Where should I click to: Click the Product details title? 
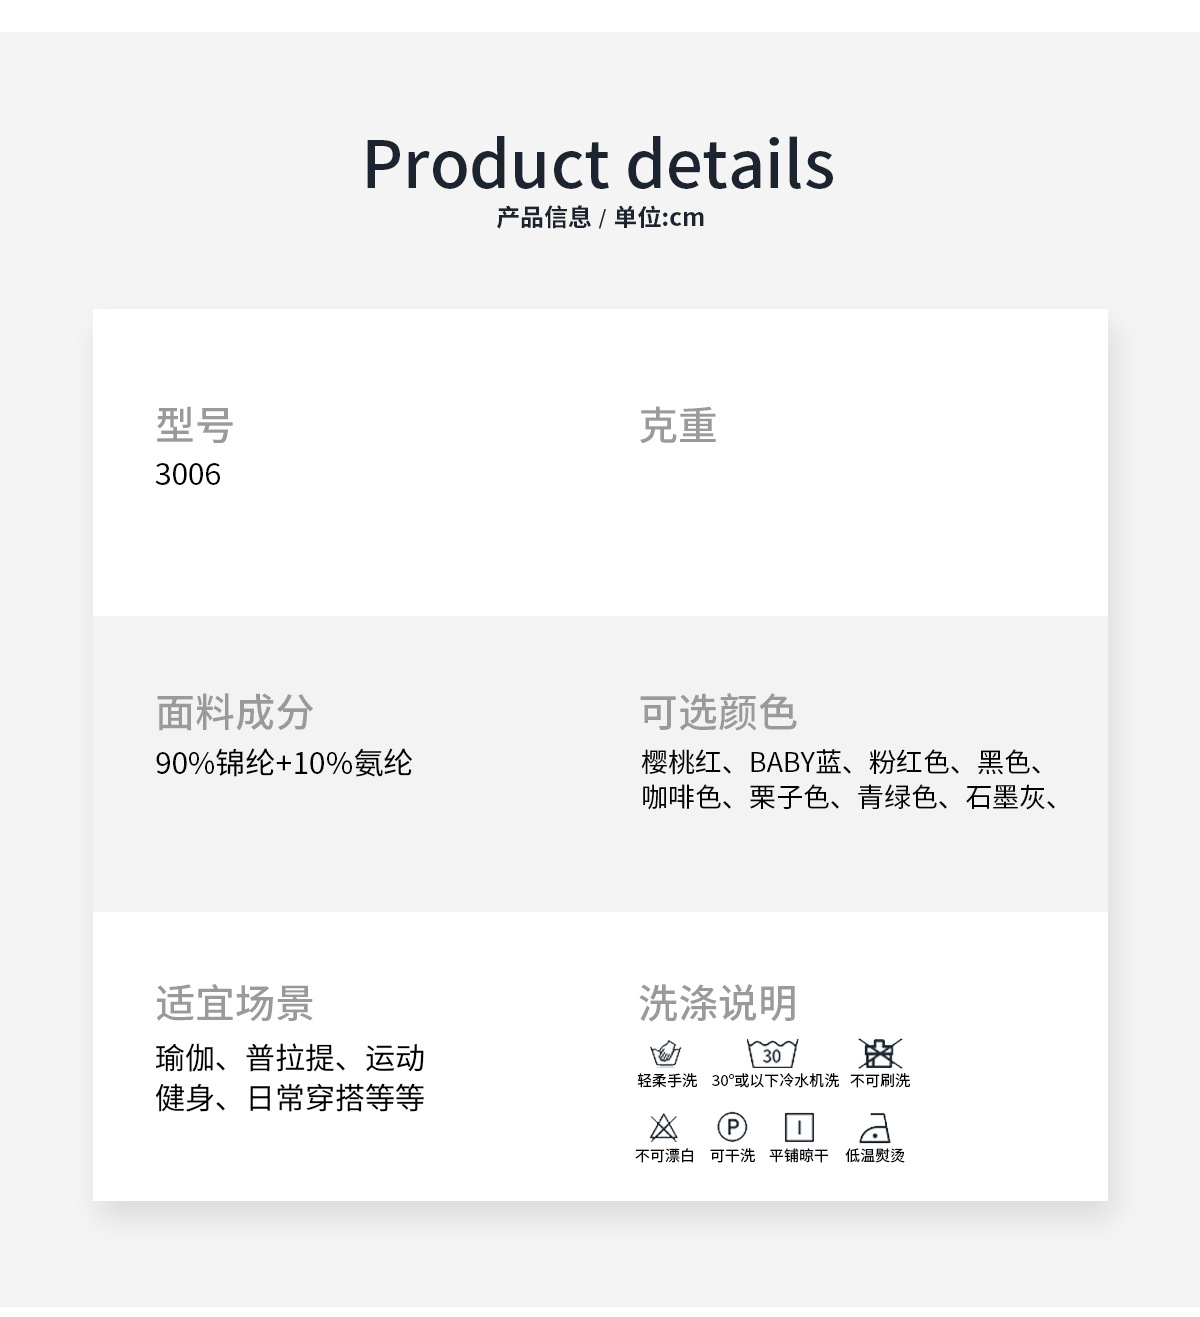click(x=598, y=163)
